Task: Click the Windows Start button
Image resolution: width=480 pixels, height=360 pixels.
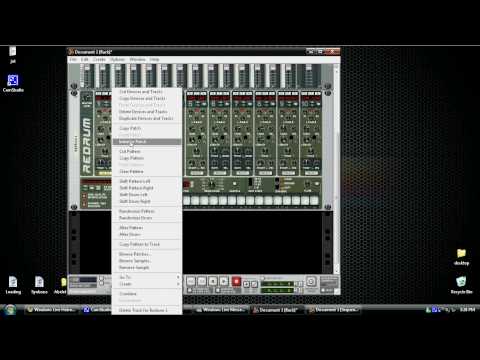Action: tap(10, 310)
